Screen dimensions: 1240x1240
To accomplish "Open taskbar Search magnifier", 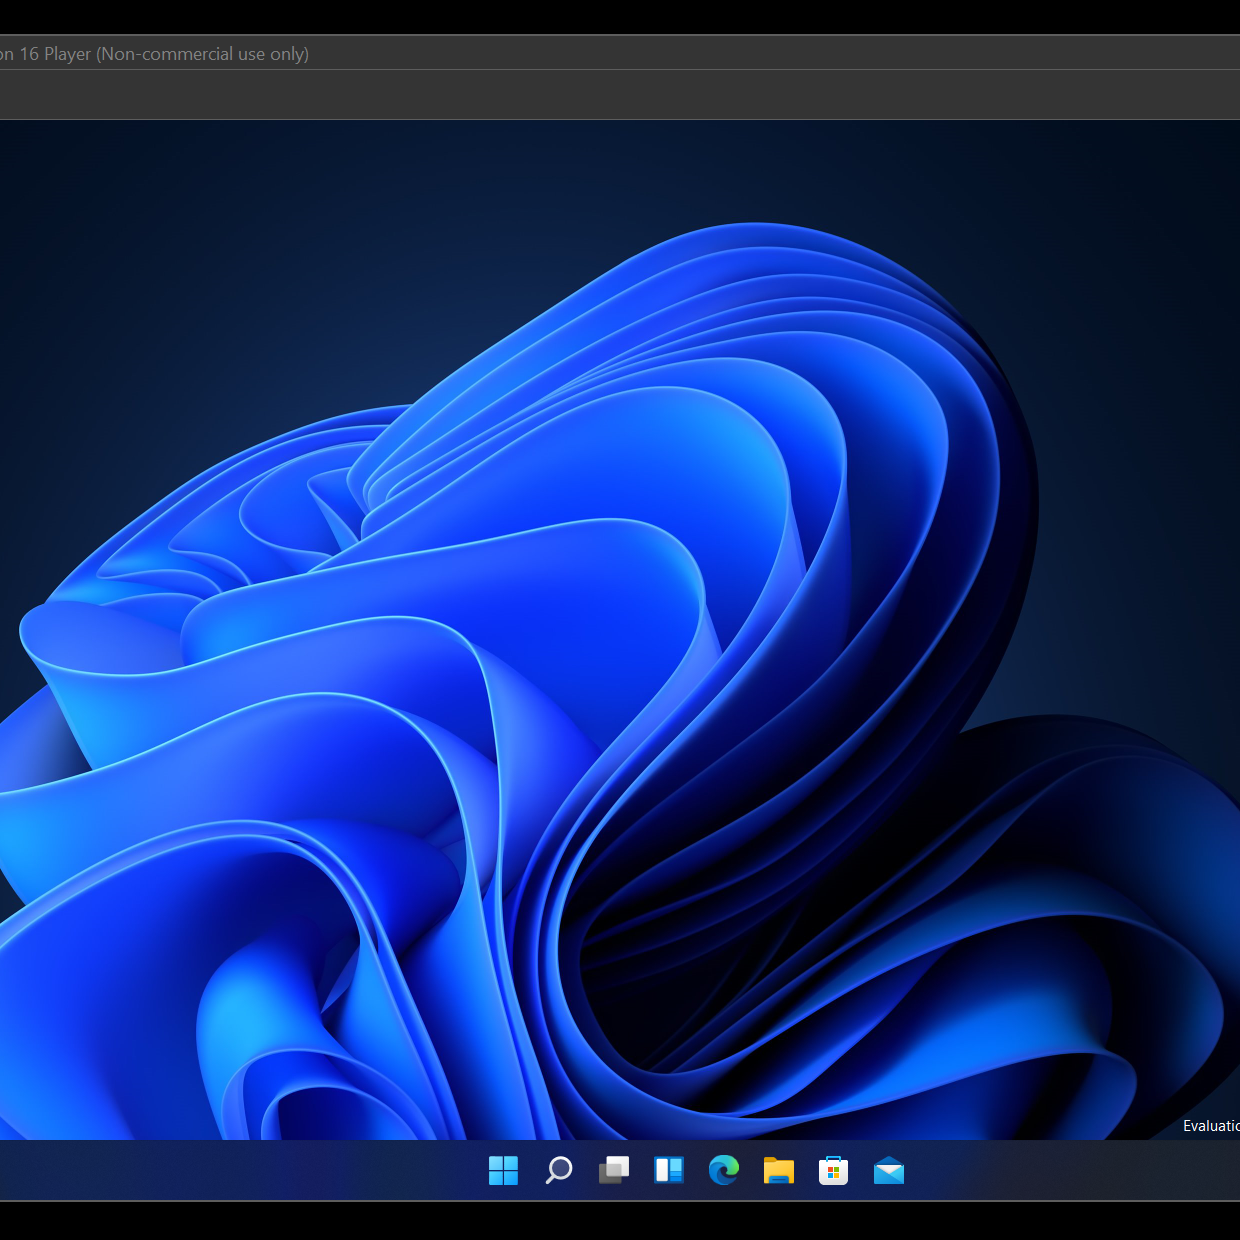I will point(558,1170).
